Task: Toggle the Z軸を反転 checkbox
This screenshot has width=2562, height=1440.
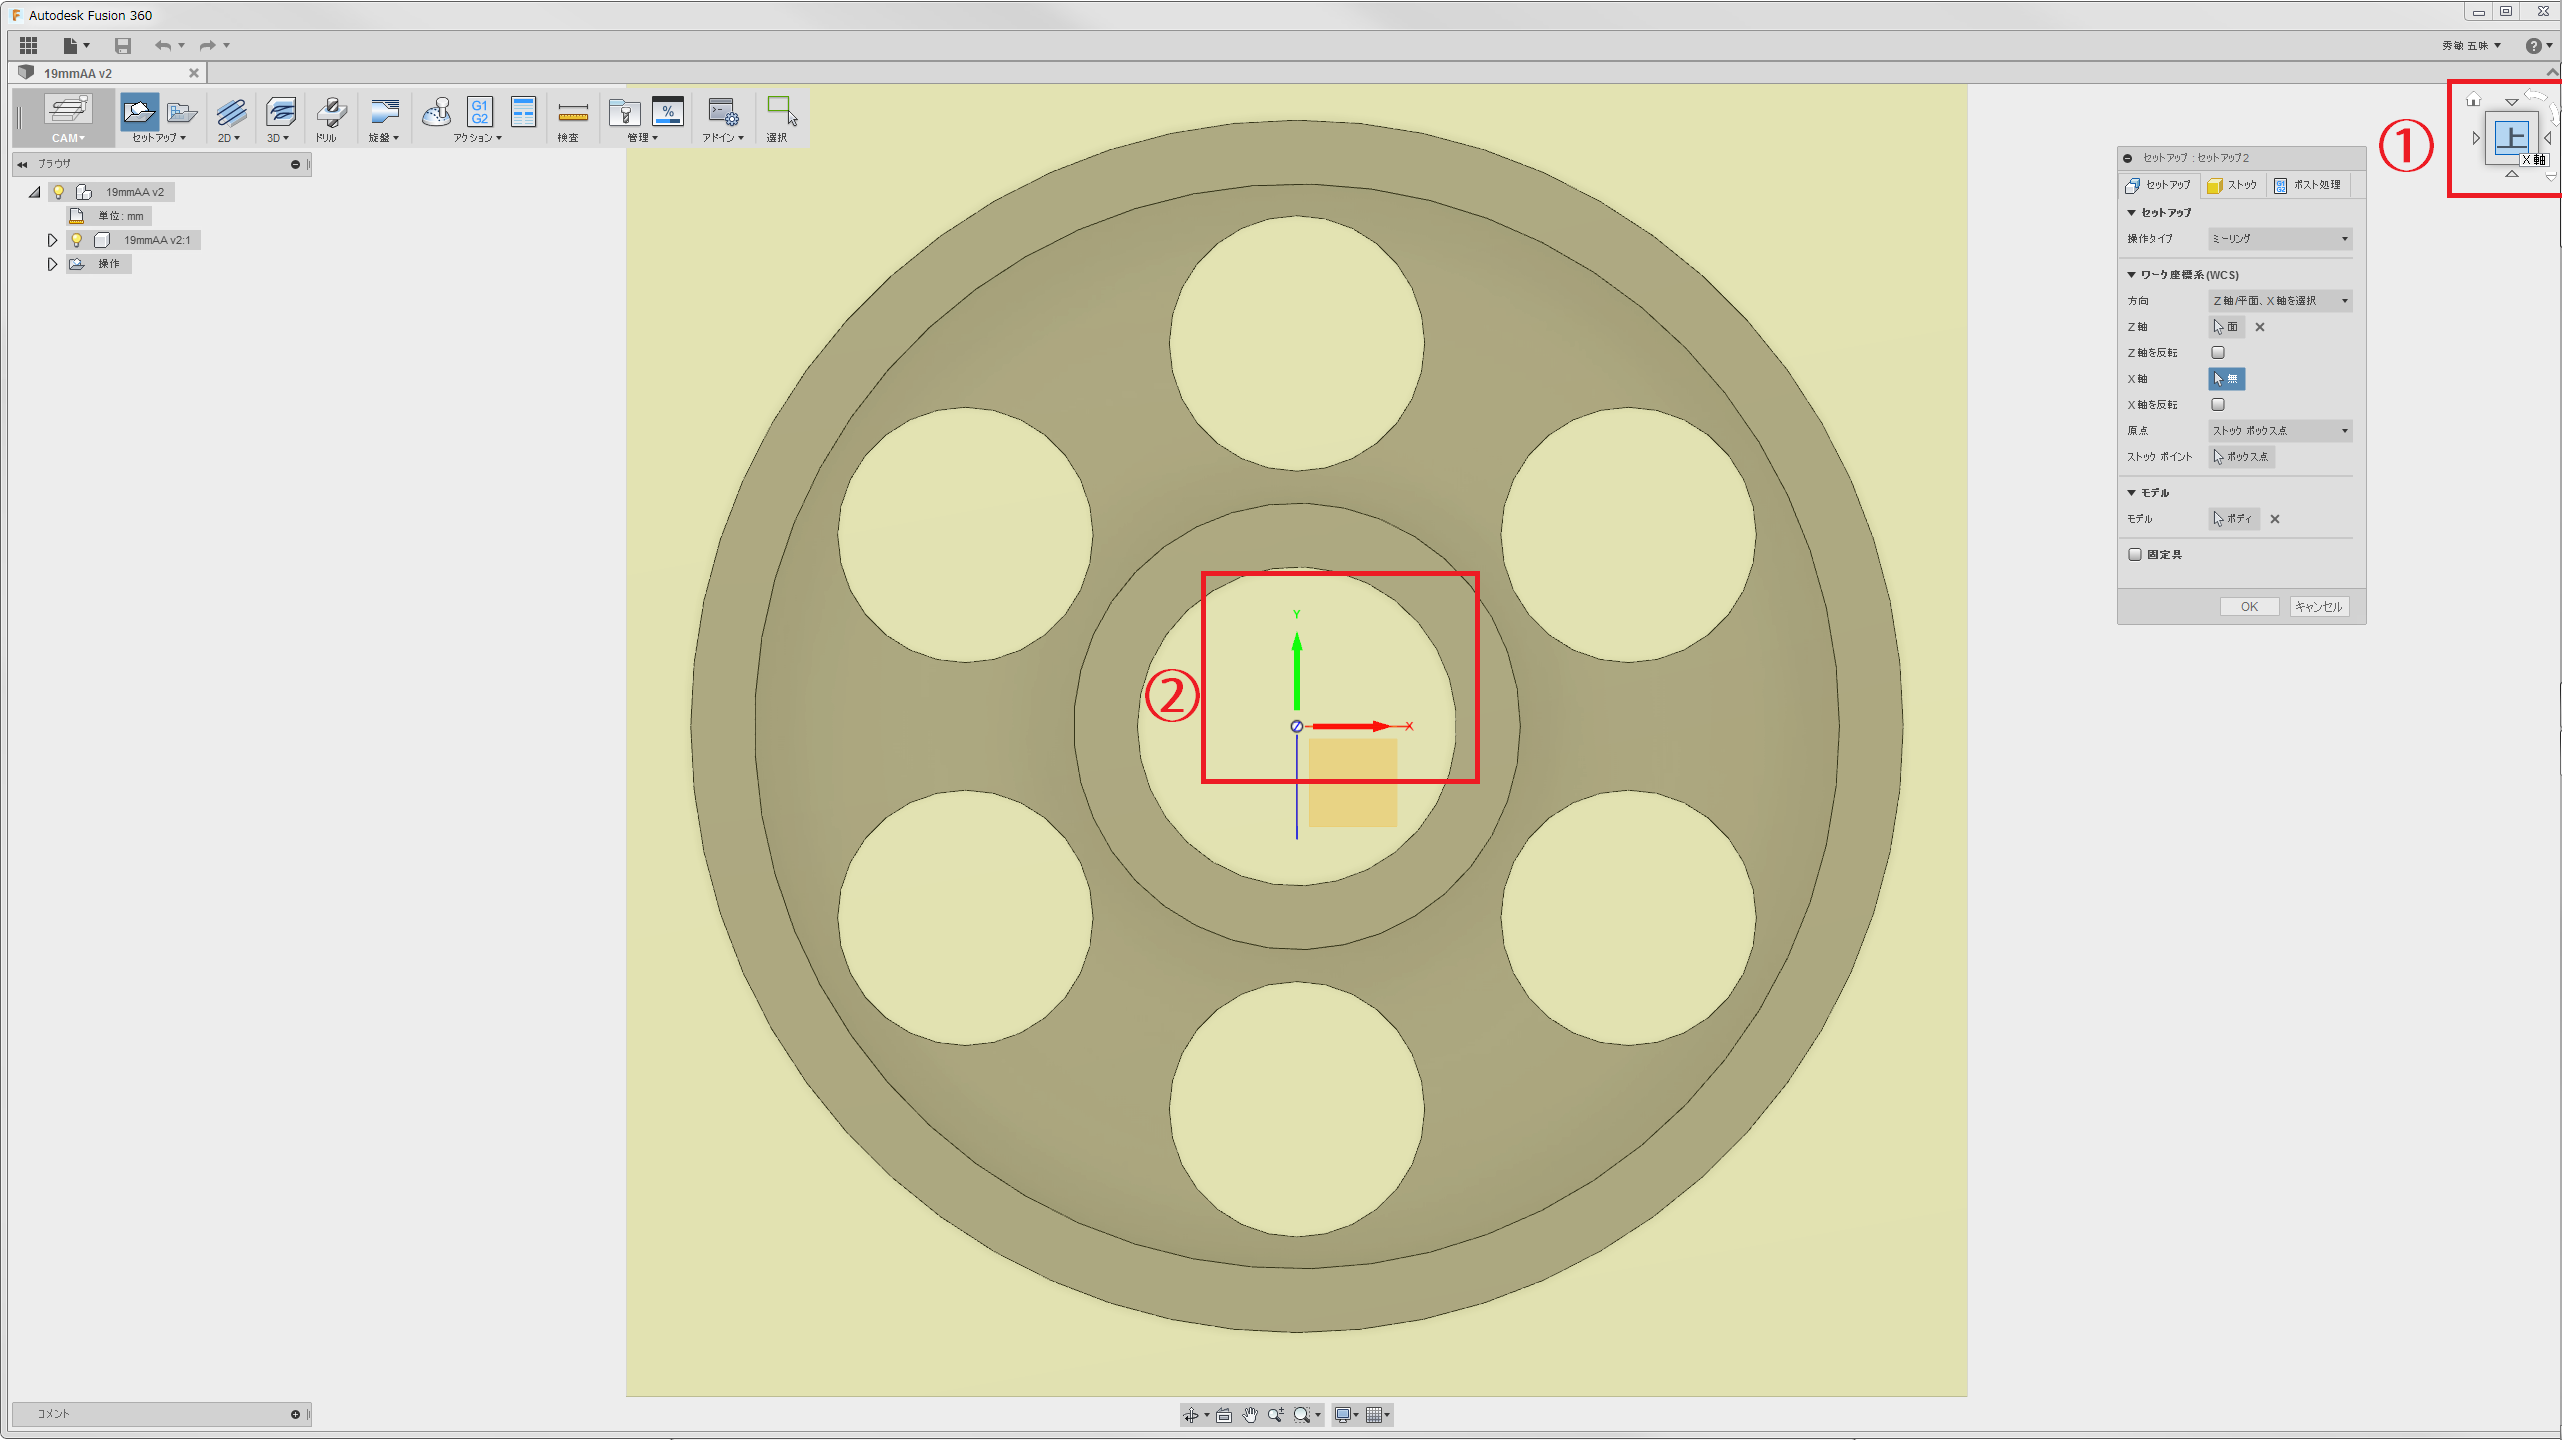Action: point(2218,353)
